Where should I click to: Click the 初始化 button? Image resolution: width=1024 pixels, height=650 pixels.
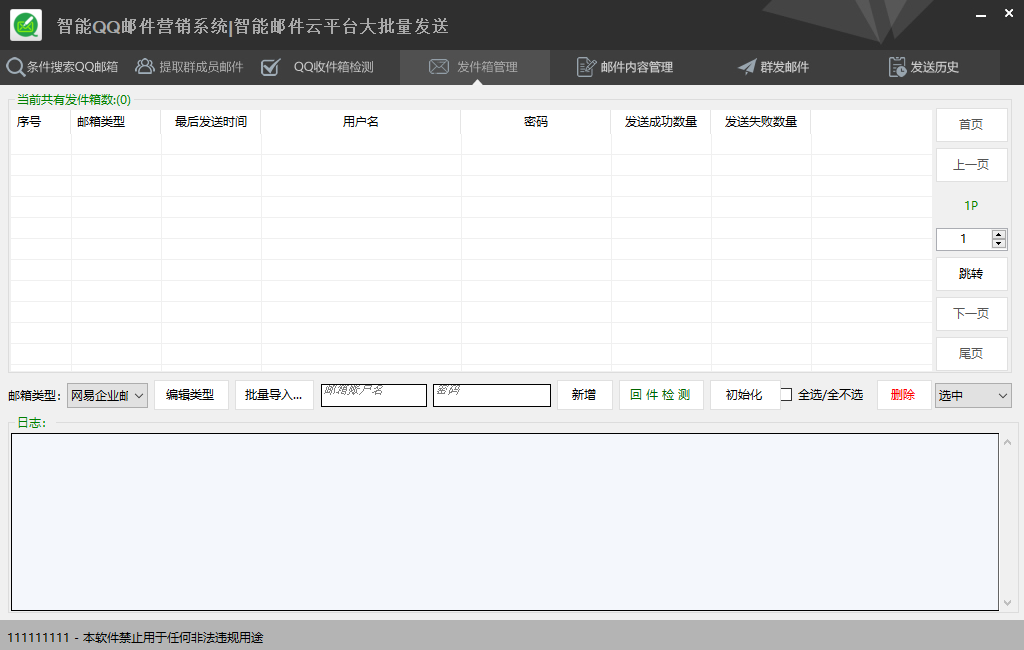click(x=744, y=395)
